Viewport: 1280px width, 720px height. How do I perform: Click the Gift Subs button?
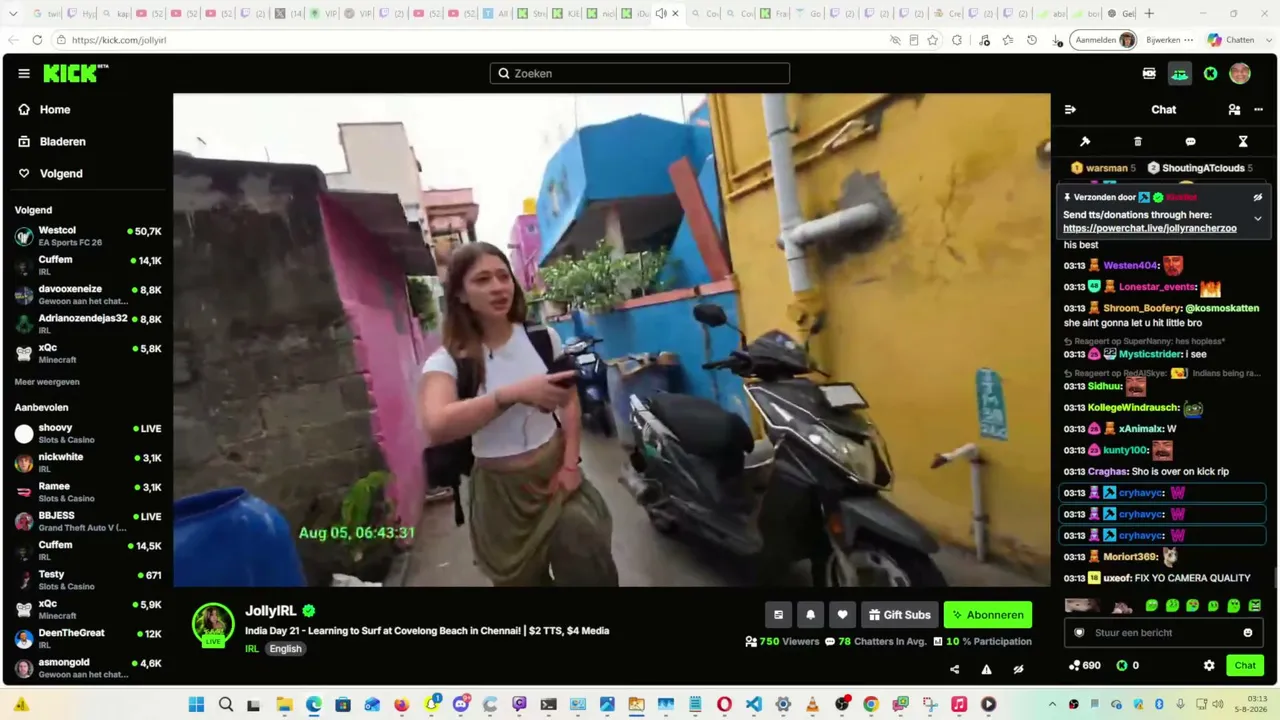click(900, 615)
